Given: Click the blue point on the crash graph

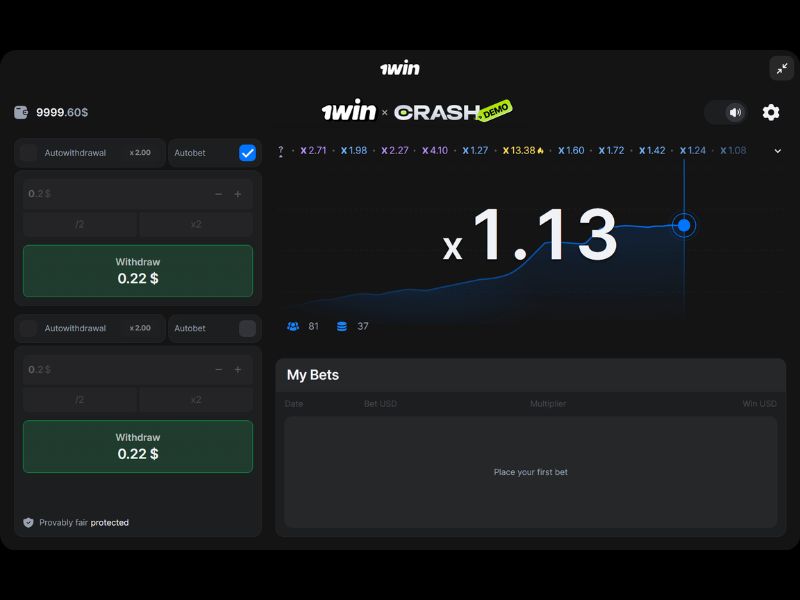Looking at the screenshot, I should [684, 225].
